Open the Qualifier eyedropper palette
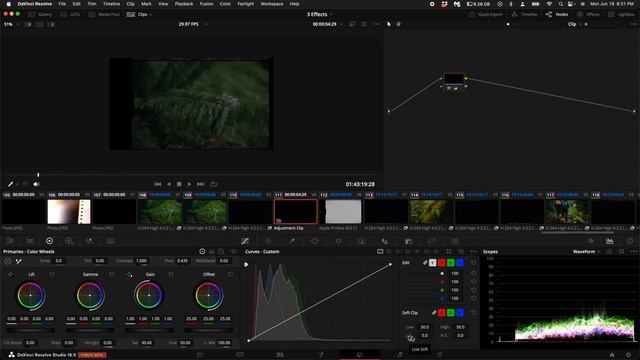This screenshot has width=640, height=360. click(x=292, y=241)
